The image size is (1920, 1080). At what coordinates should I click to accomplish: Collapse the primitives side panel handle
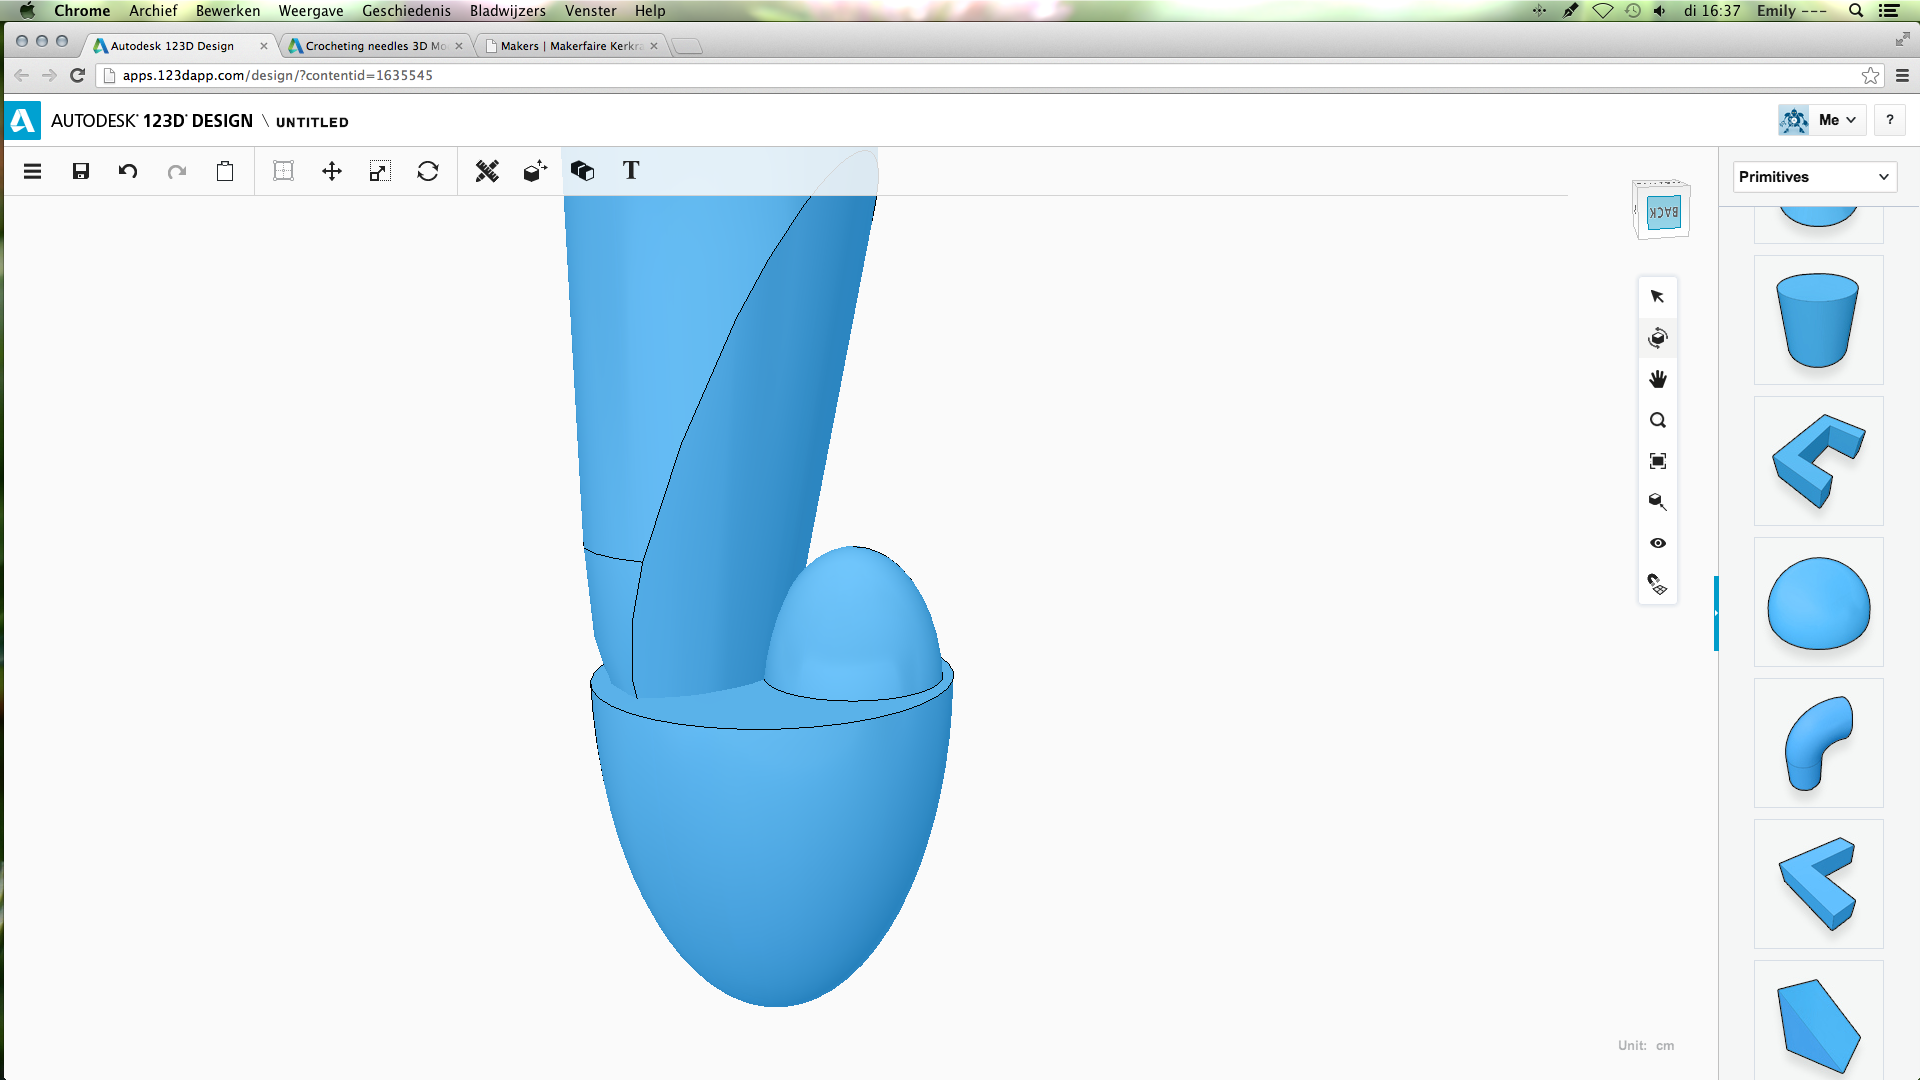pos(1716,613)
